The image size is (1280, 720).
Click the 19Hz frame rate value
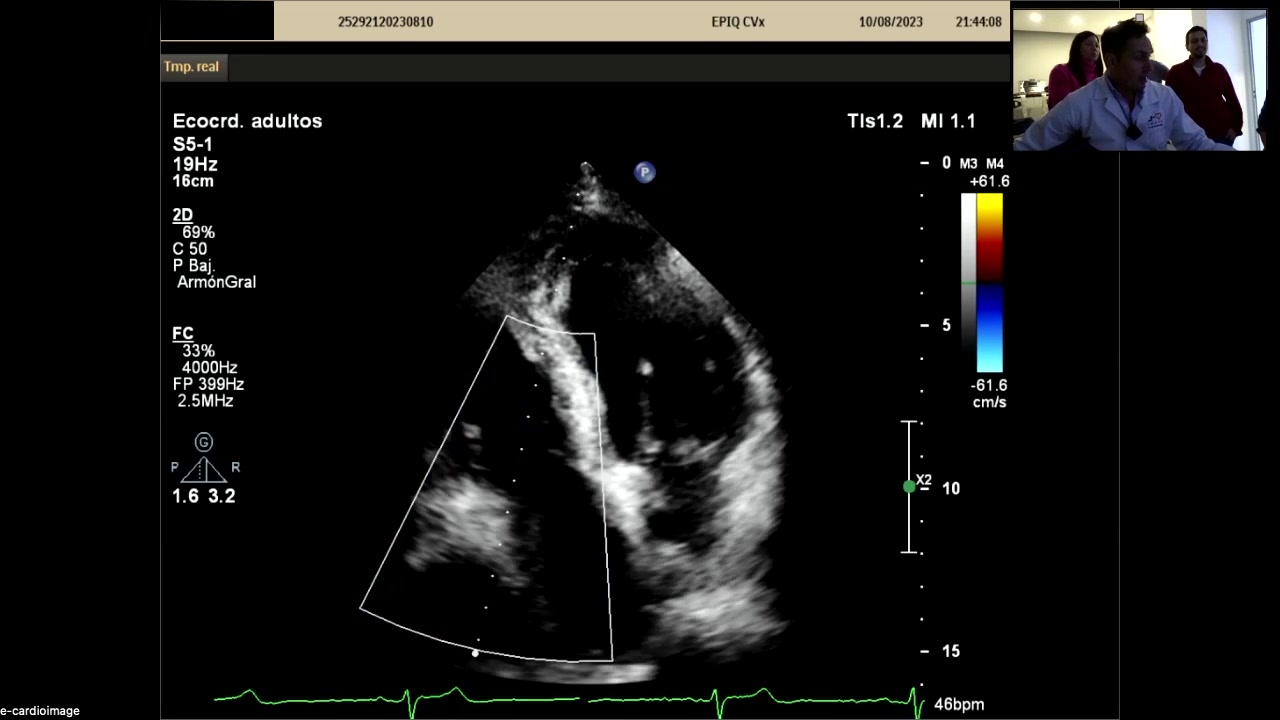tap(195, 164)
